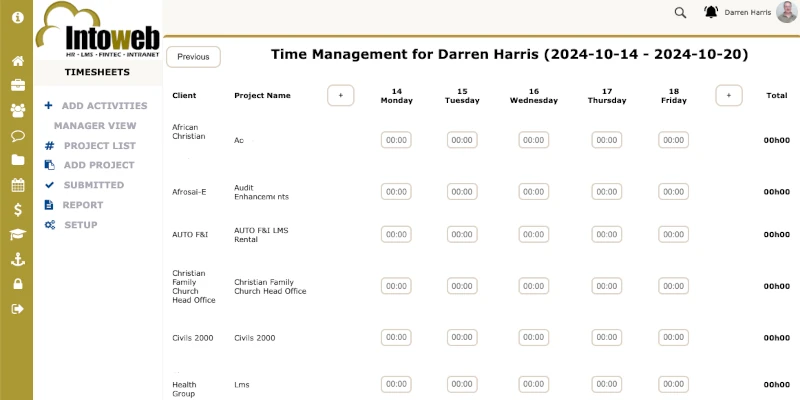This screenshot has width=800, height=400.
Task: Open the folder icon in sidebar
Action: (18, 160)
